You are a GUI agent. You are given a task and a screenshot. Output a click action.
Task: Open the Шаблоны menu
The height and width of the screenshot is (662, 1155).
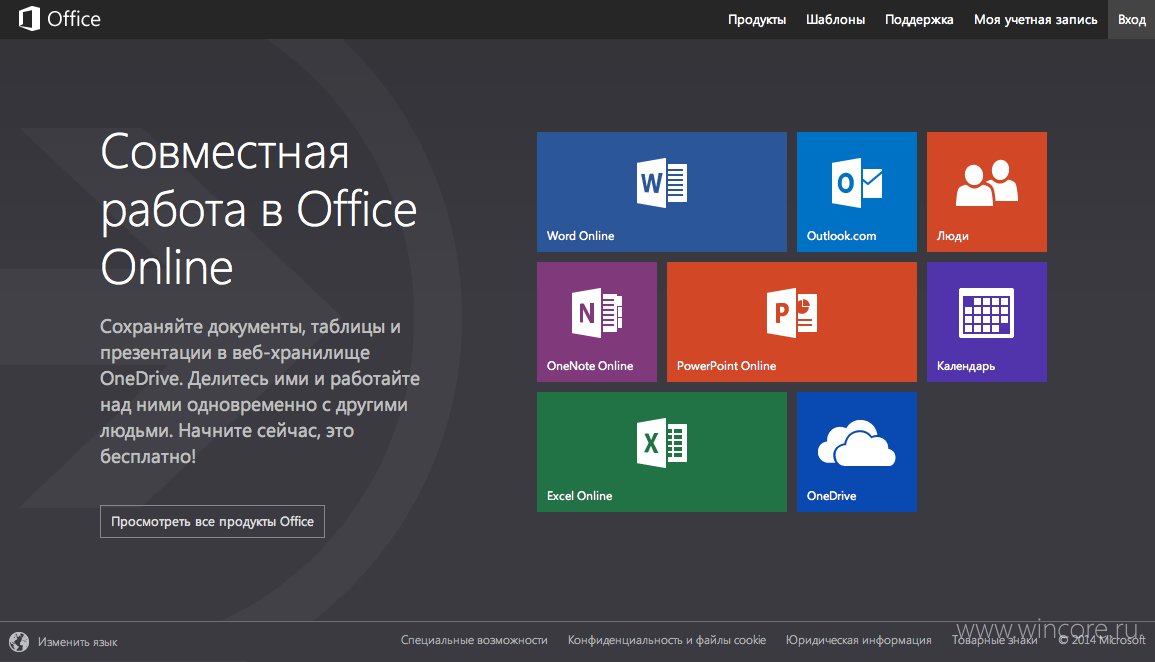point(835,19)
